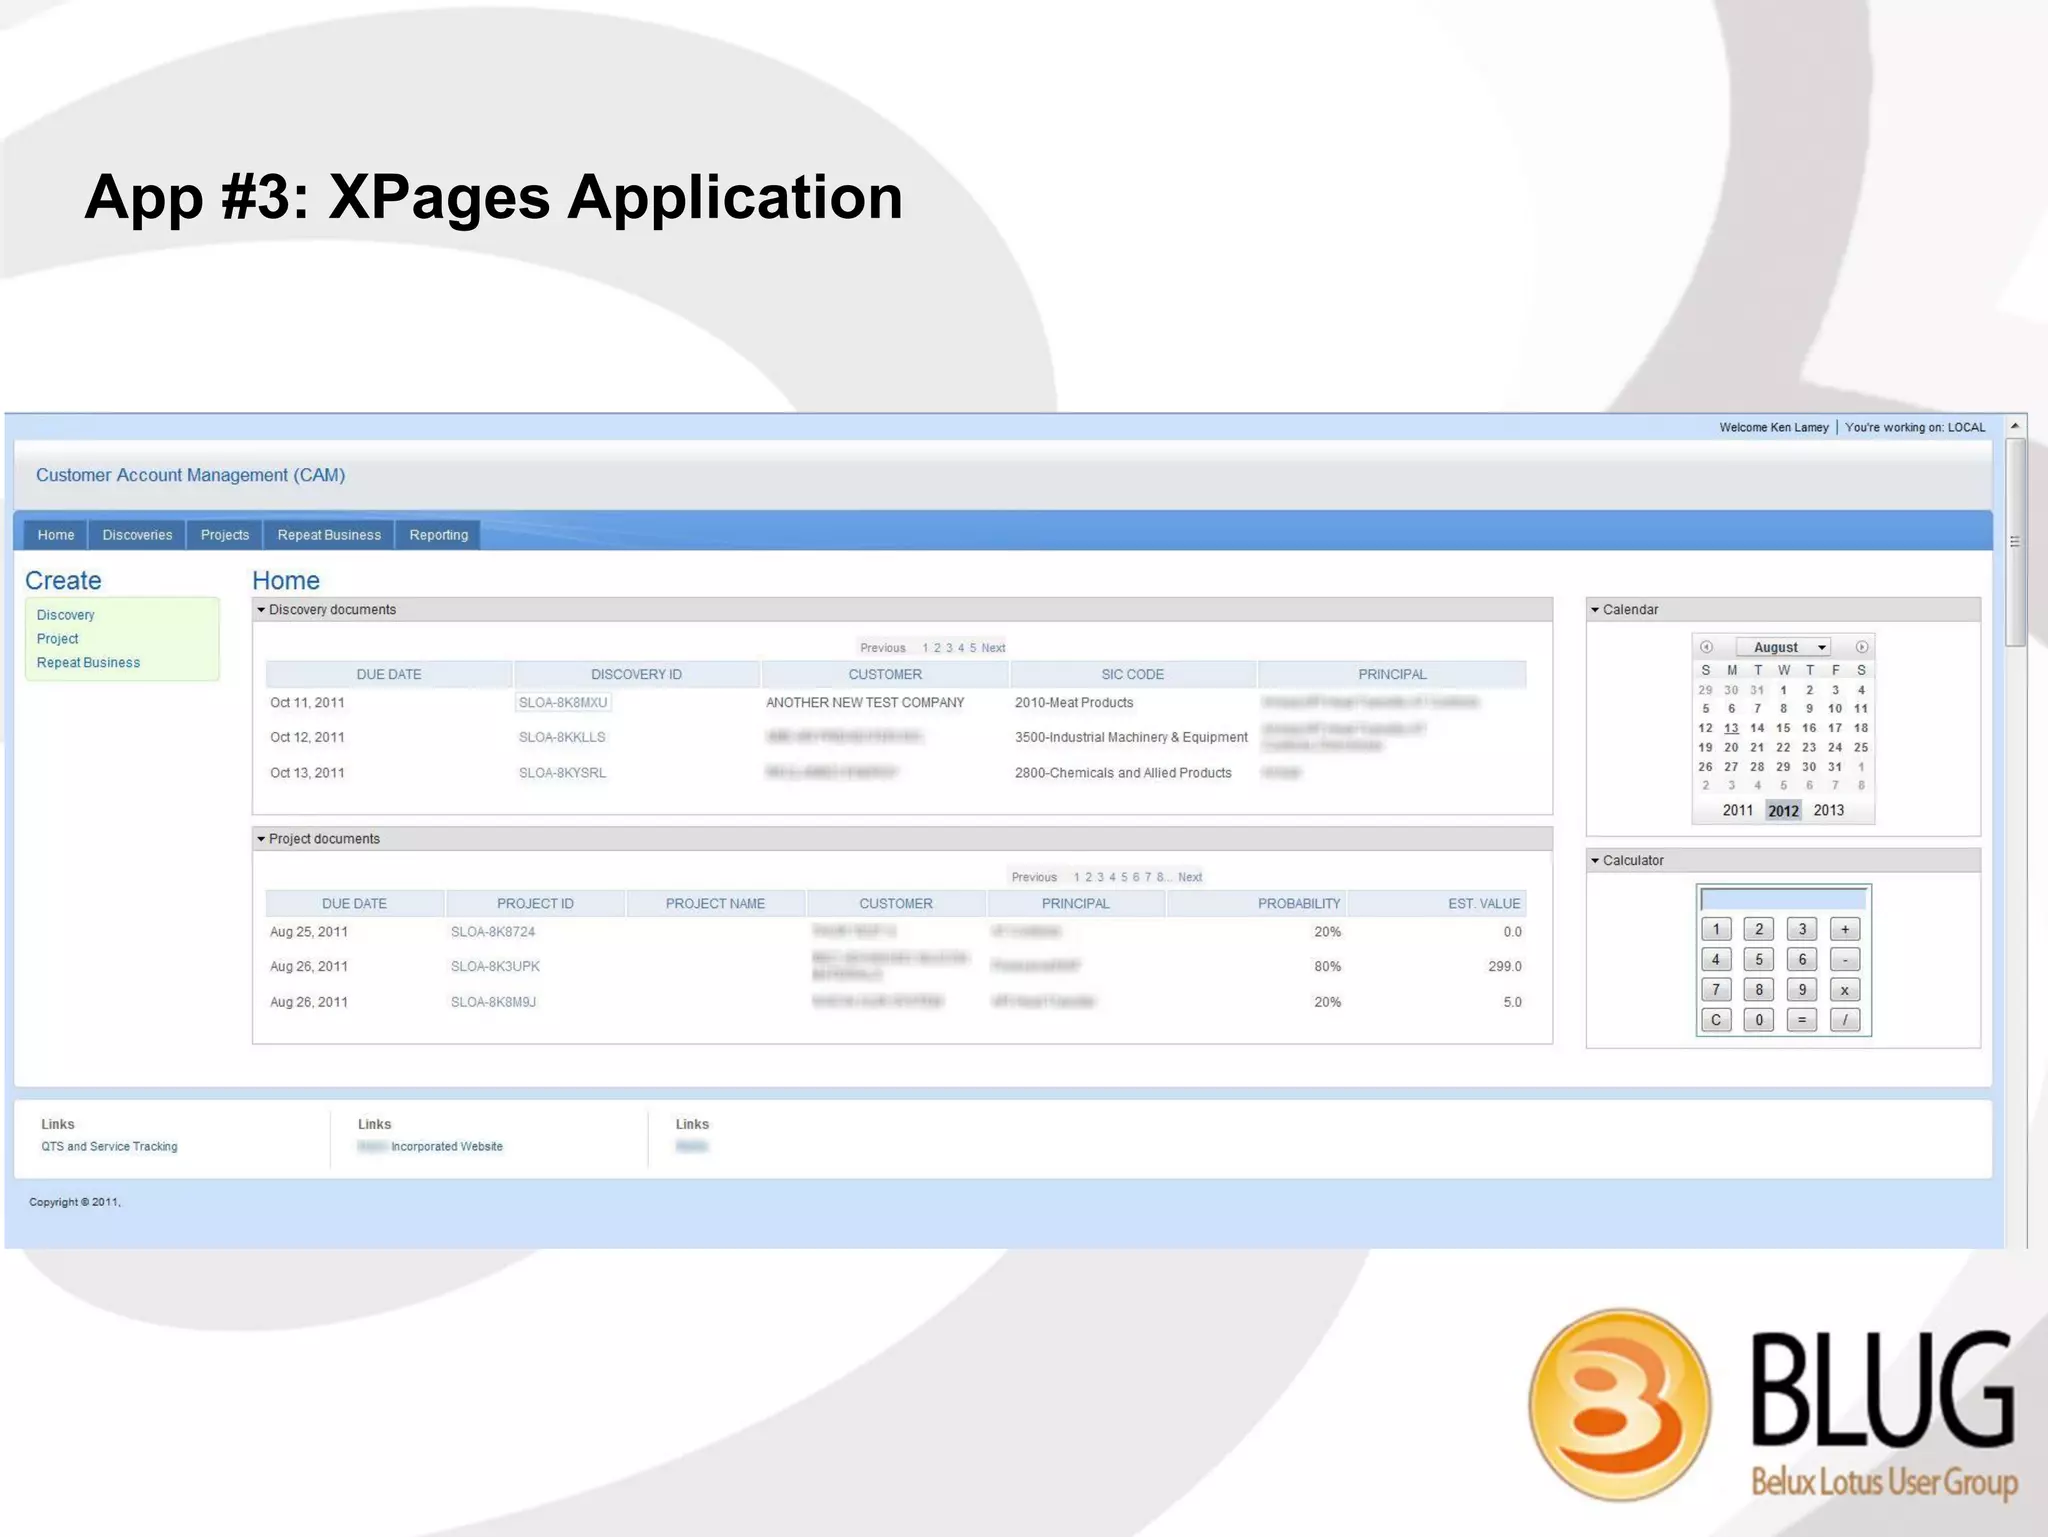Create a new Repeat Business

(88, 663)
